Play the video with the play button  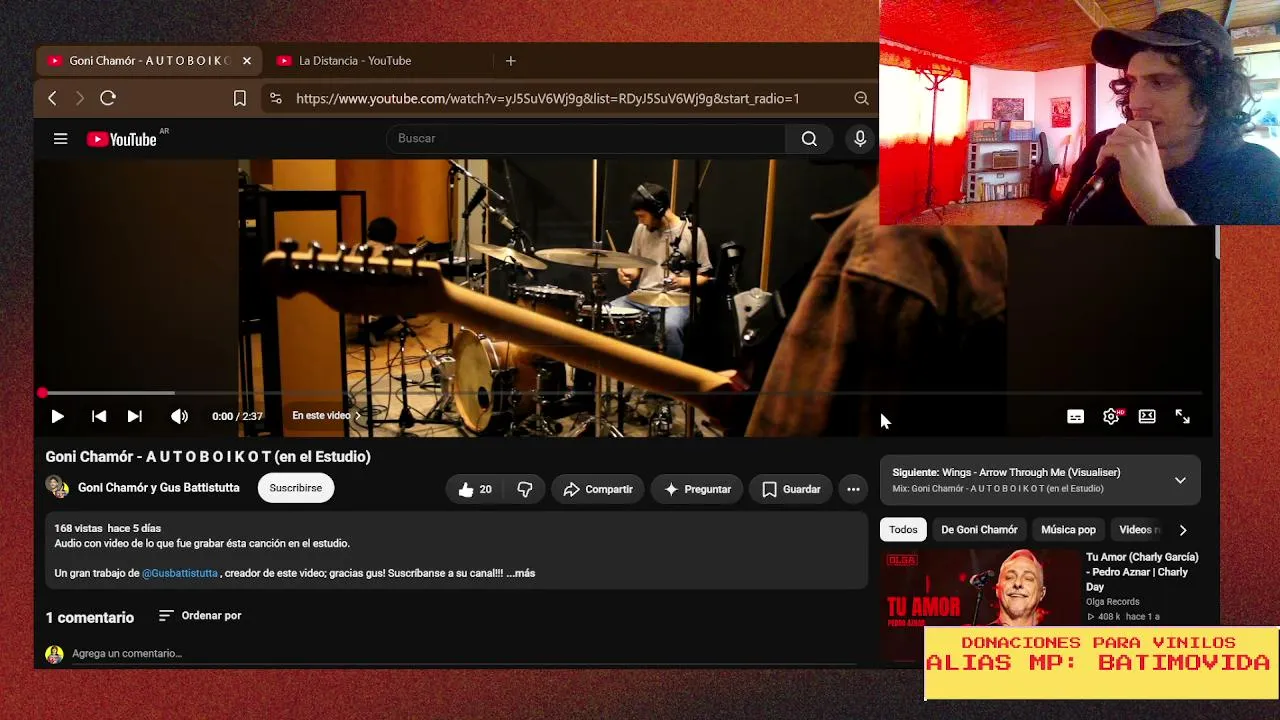[57, 416]
